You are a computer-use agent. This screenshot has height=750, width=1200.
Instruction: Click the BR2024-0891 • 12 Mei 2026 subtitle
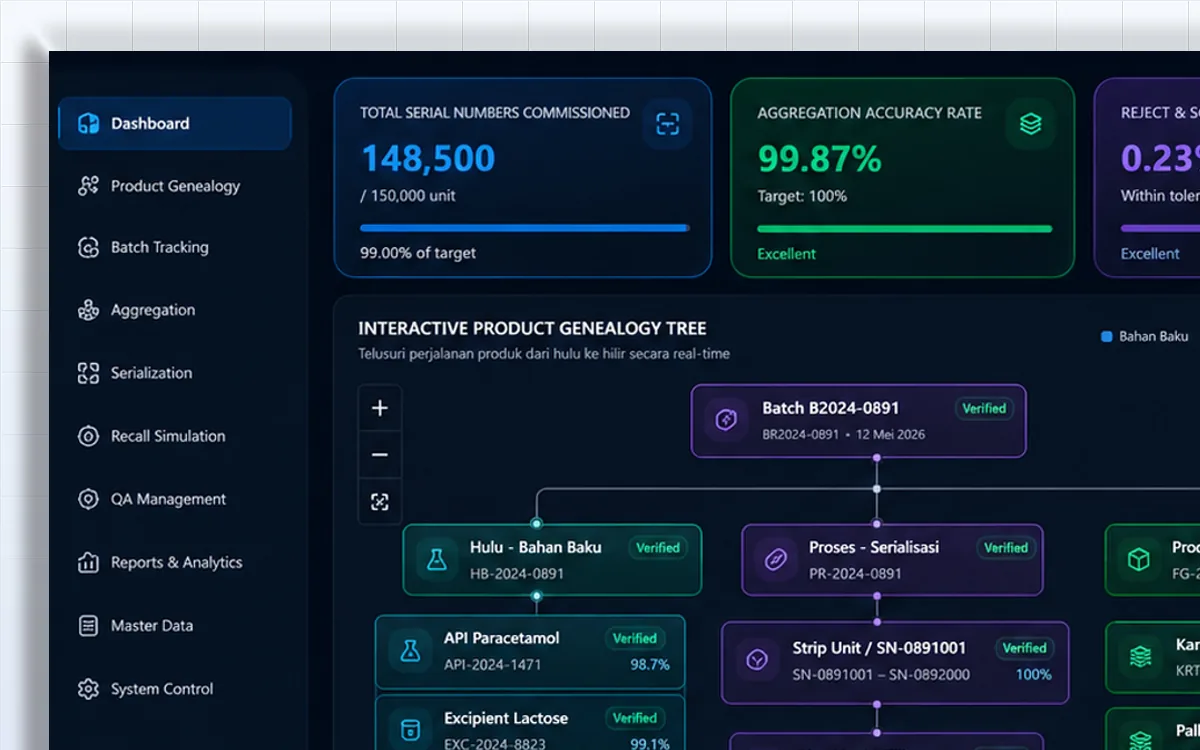pos(844,435)
